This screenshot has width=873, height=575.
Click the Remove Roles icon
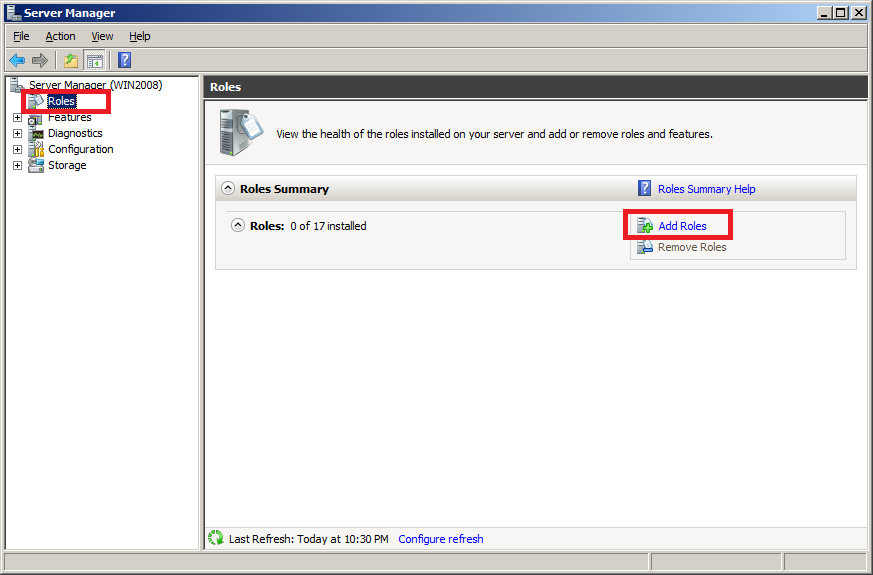[x=645, y=247]
